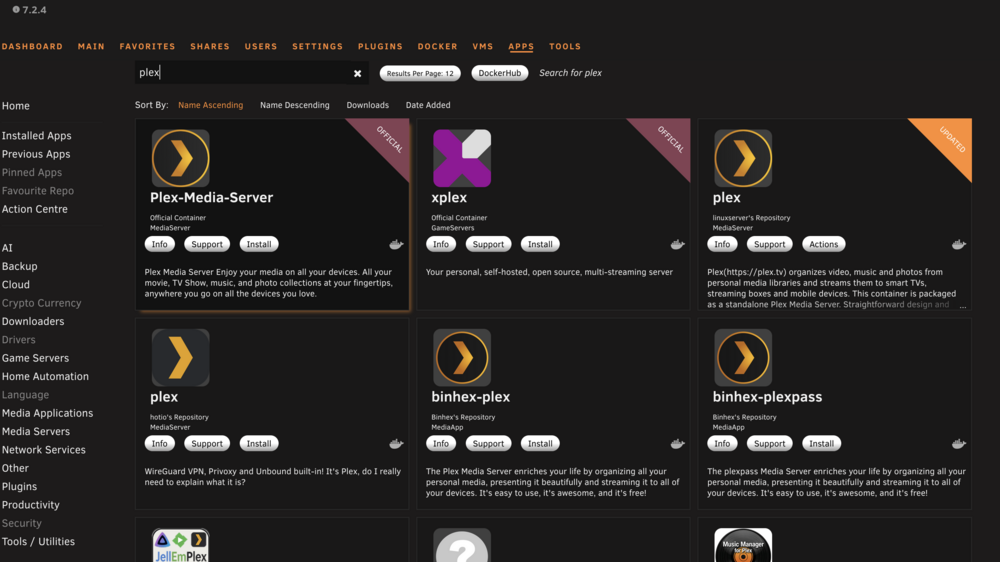Click Docker whale icon on binhex-plexpass card
The image size is (1000, 562).
959,443
